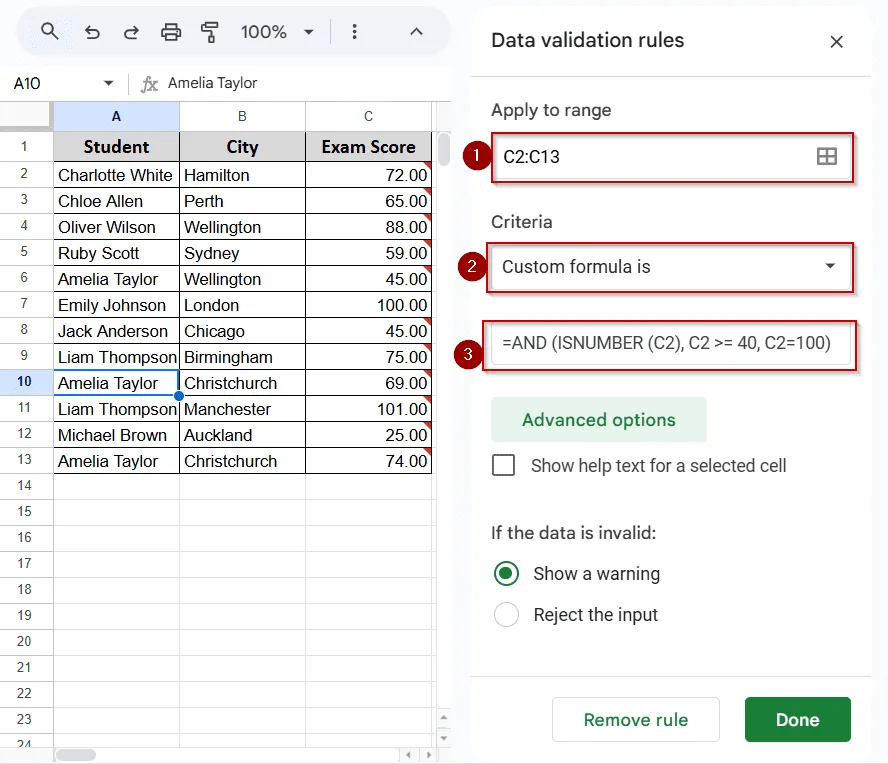Click the Remove rule button

point(636,719)
